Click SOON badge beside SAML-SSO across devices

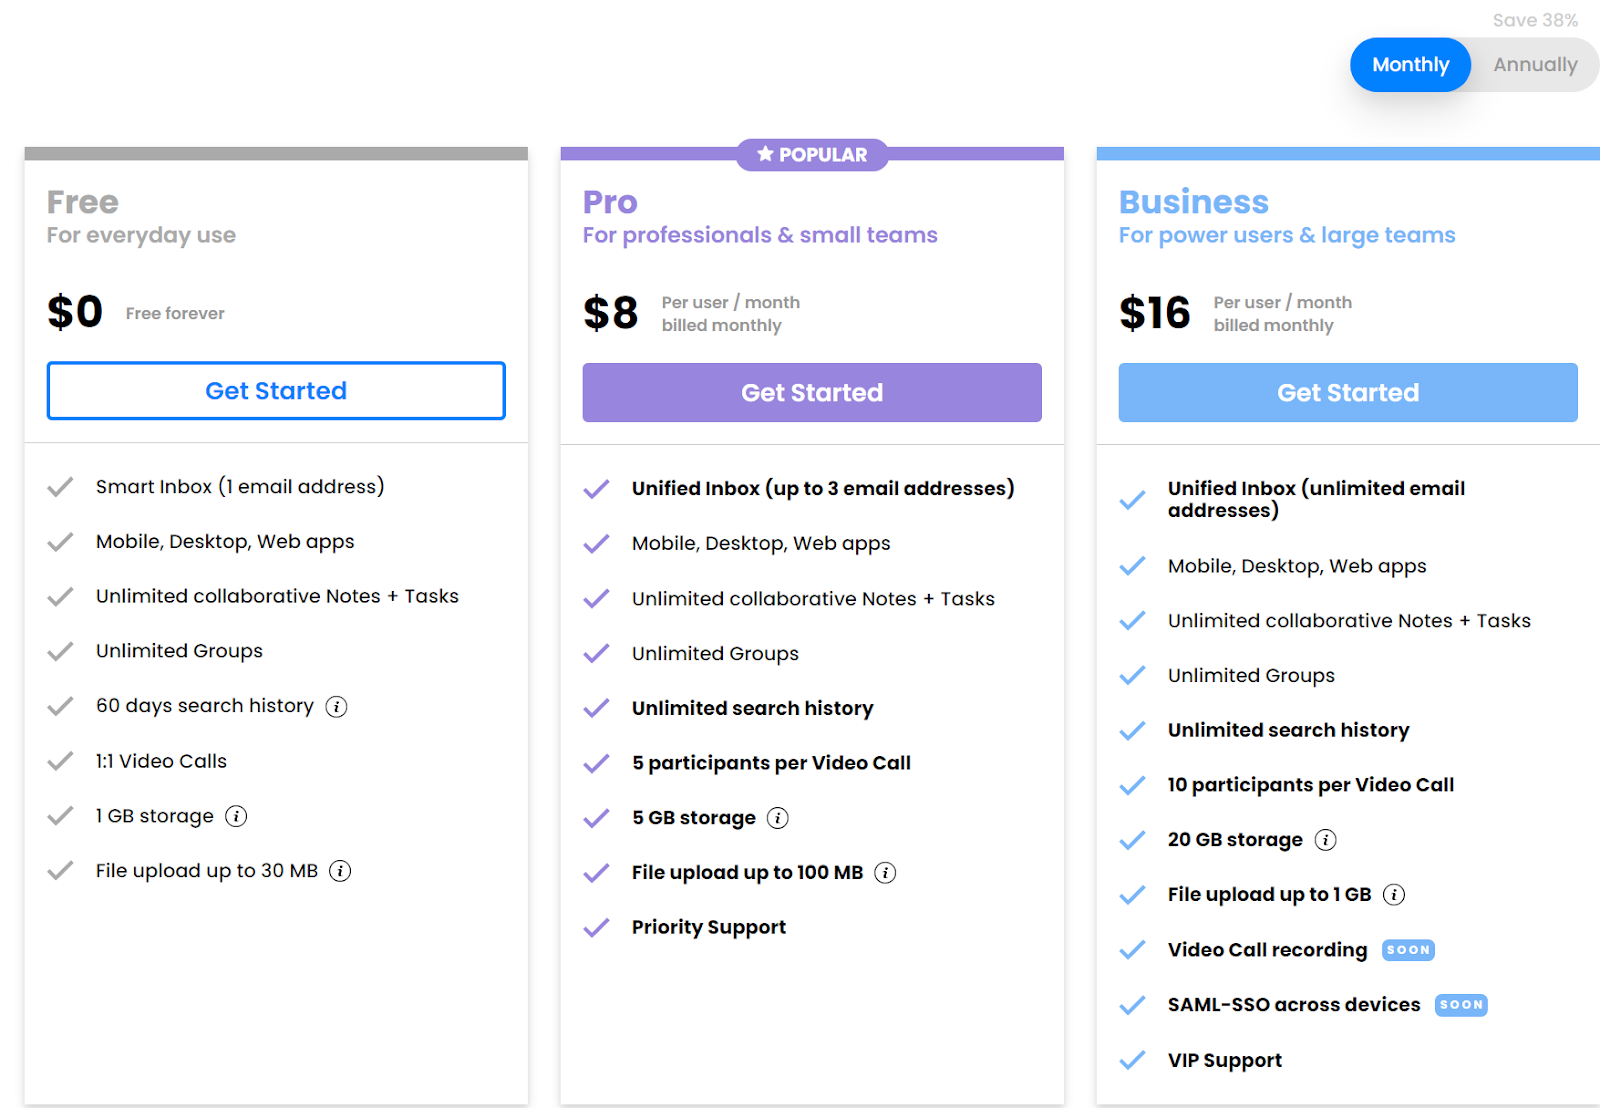coord(1461,1005)
